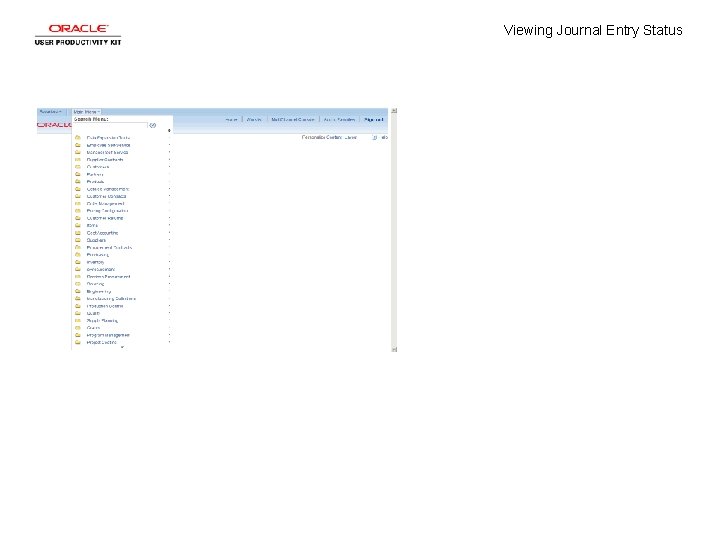Image resolution: width=720 pixels, height=540 pixels.
Task: Open the Project Costing folder icon
Action: pos(78,343)
